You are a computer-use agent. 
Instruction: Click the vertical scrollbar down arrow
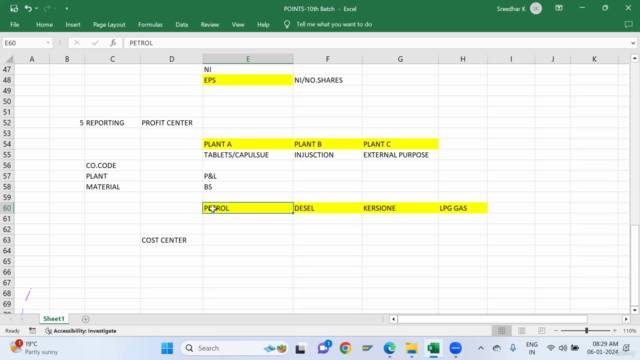pos(634,310)
